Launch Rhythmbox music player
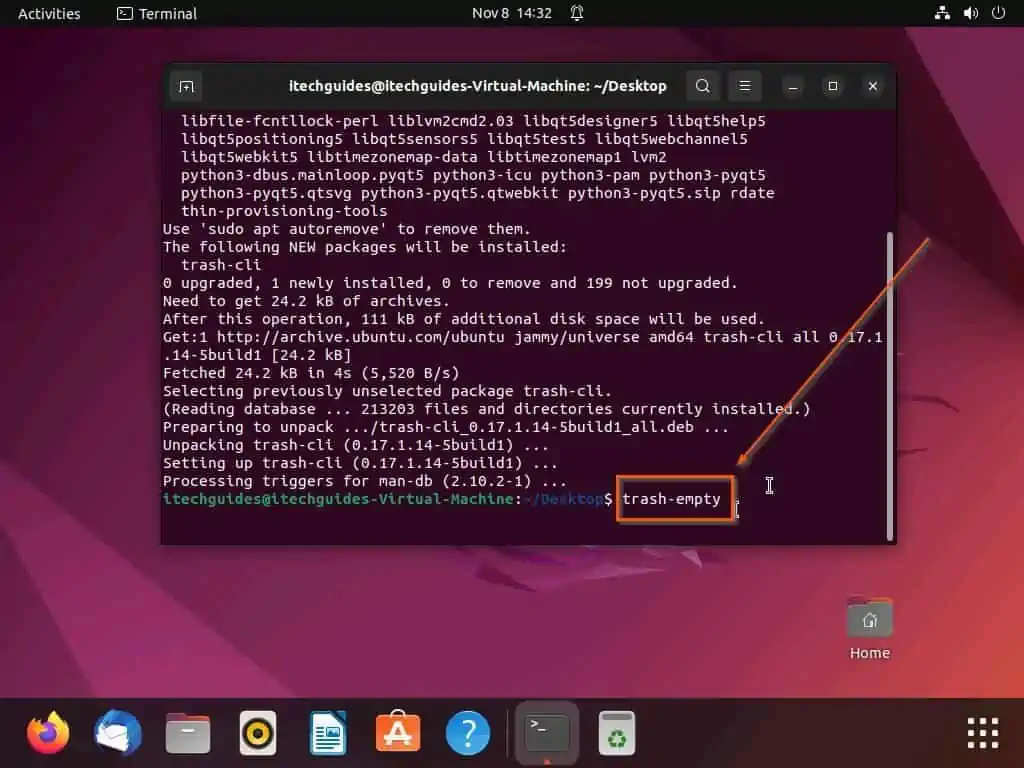Screen dimensions: 1024x768 click(x=258, y=733)
